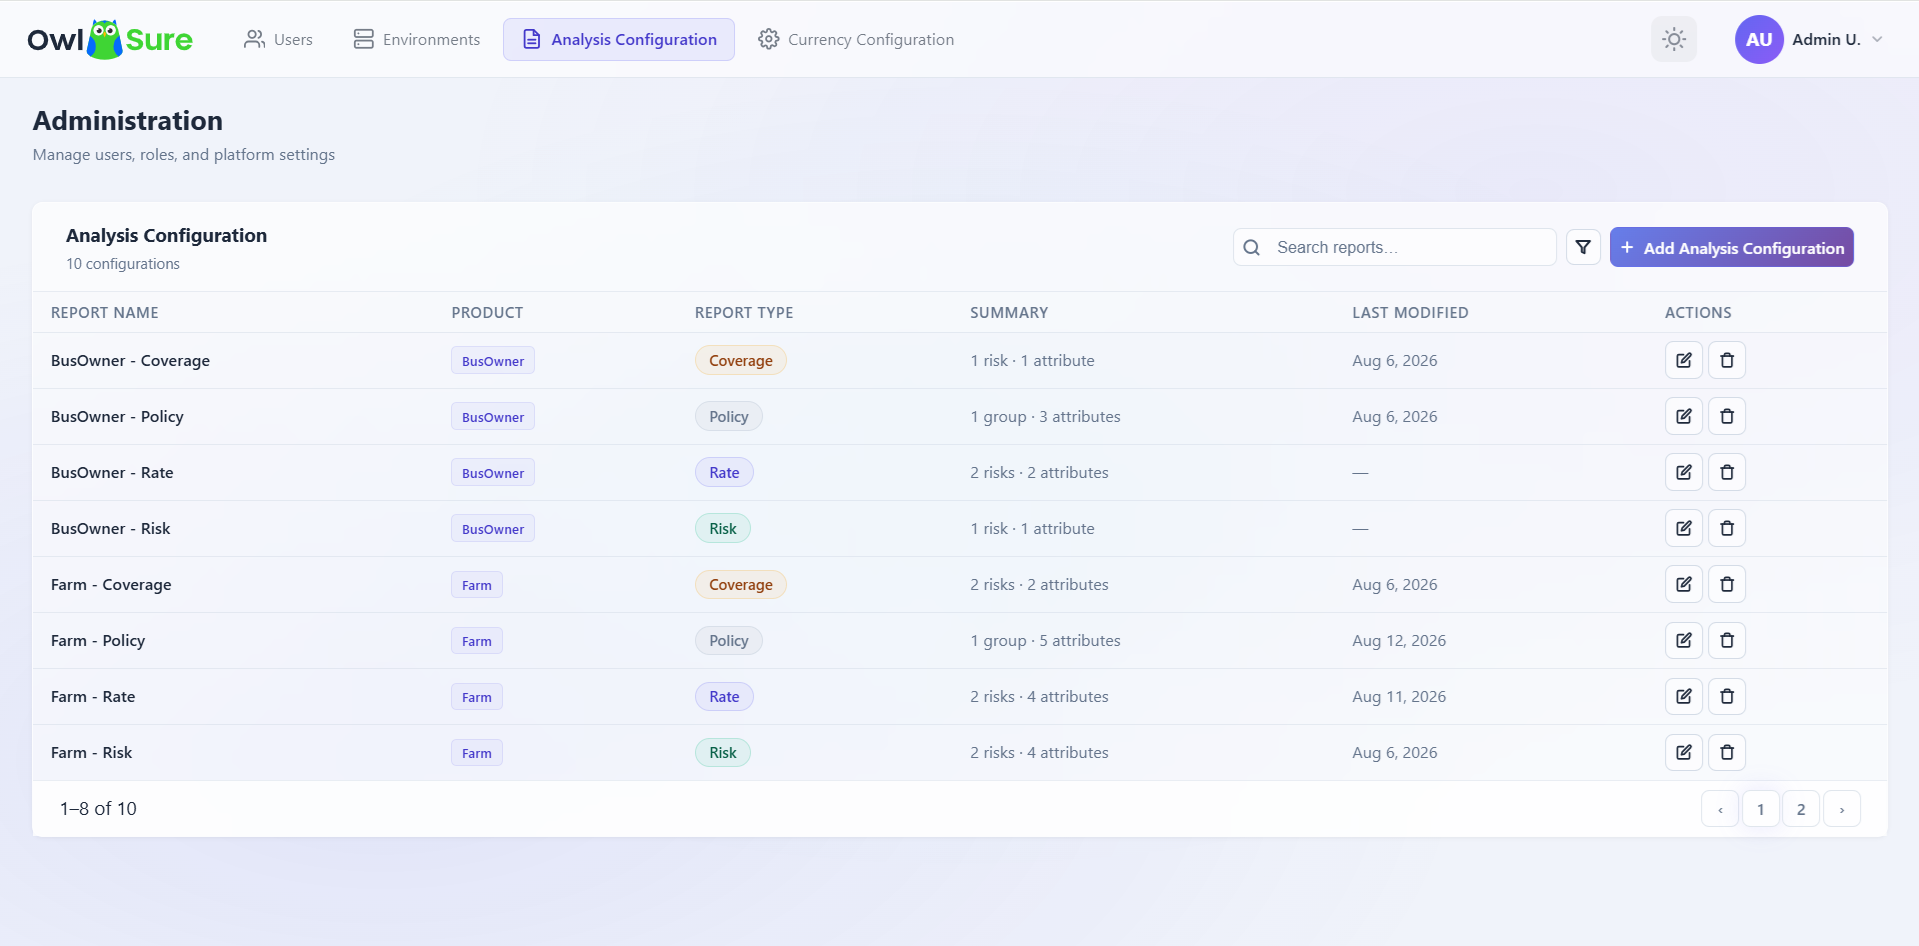
Task: Click the Last Modified column header
Action: coord(1410,312)
